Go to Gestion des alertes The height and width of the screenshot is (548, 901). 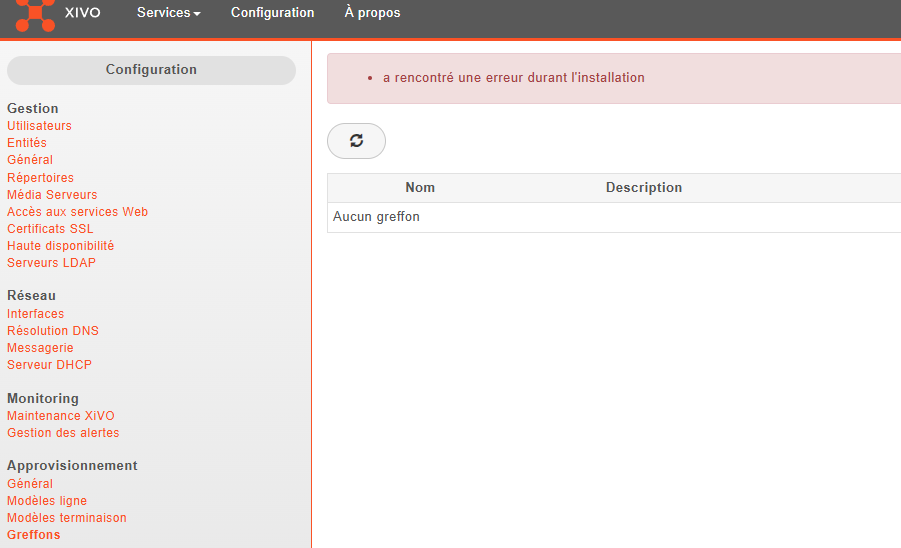63,433
